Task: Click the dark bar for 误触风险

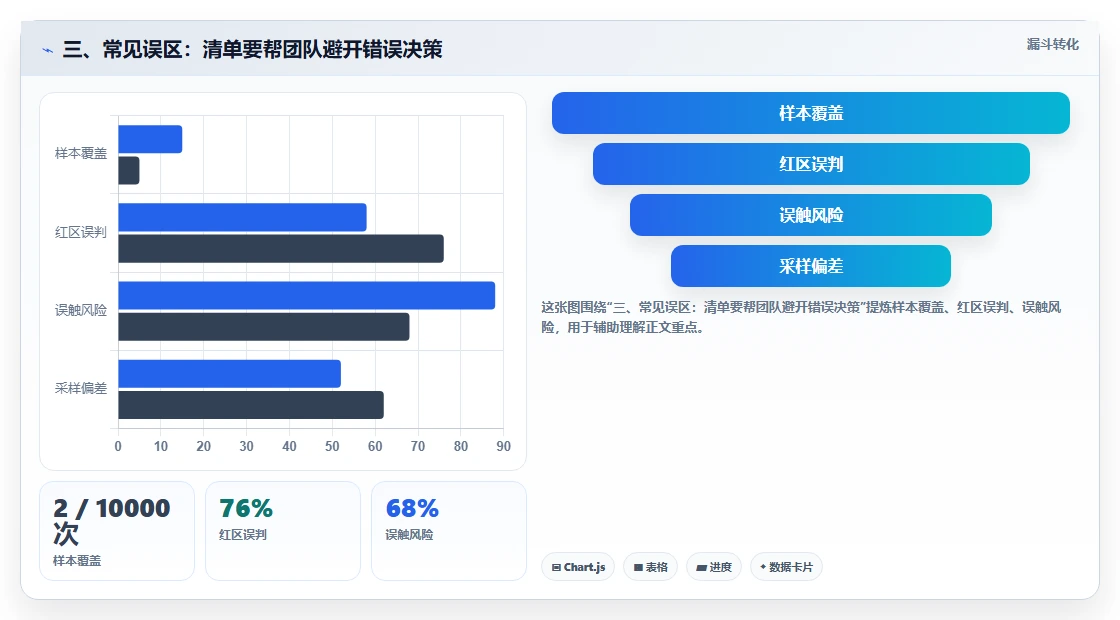Action: click(x=264, y=327)
